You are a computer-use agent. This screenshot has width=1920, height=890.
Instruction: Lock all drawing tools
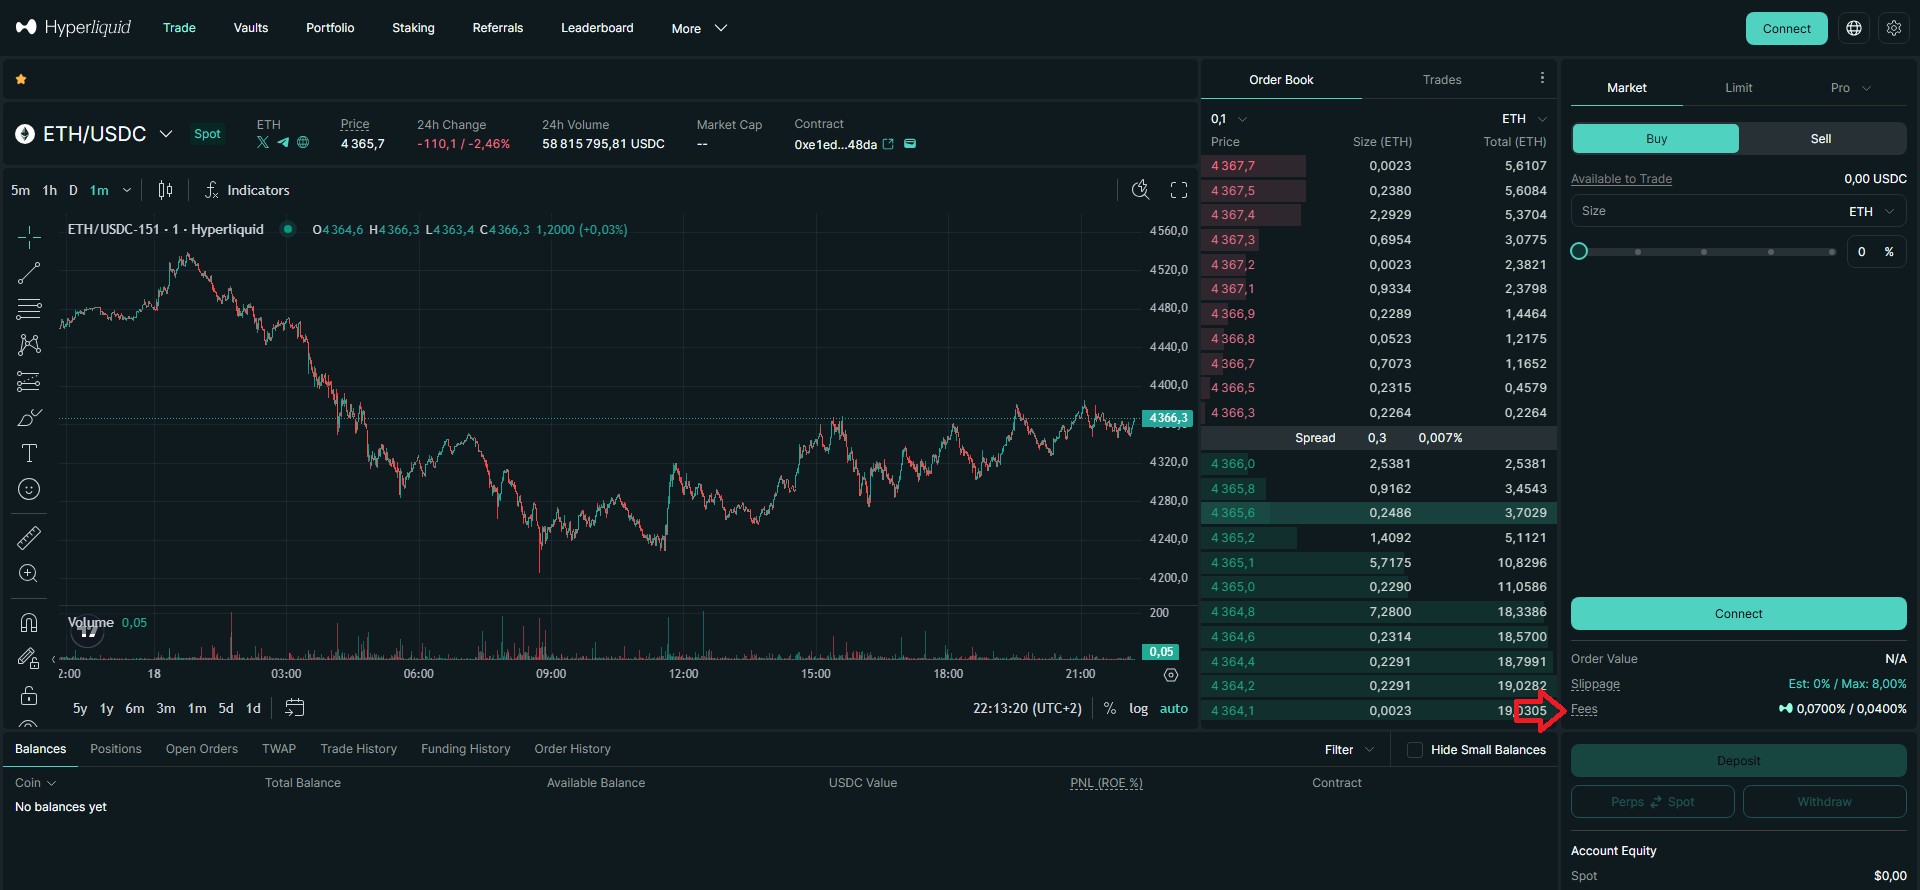point(29,695)
